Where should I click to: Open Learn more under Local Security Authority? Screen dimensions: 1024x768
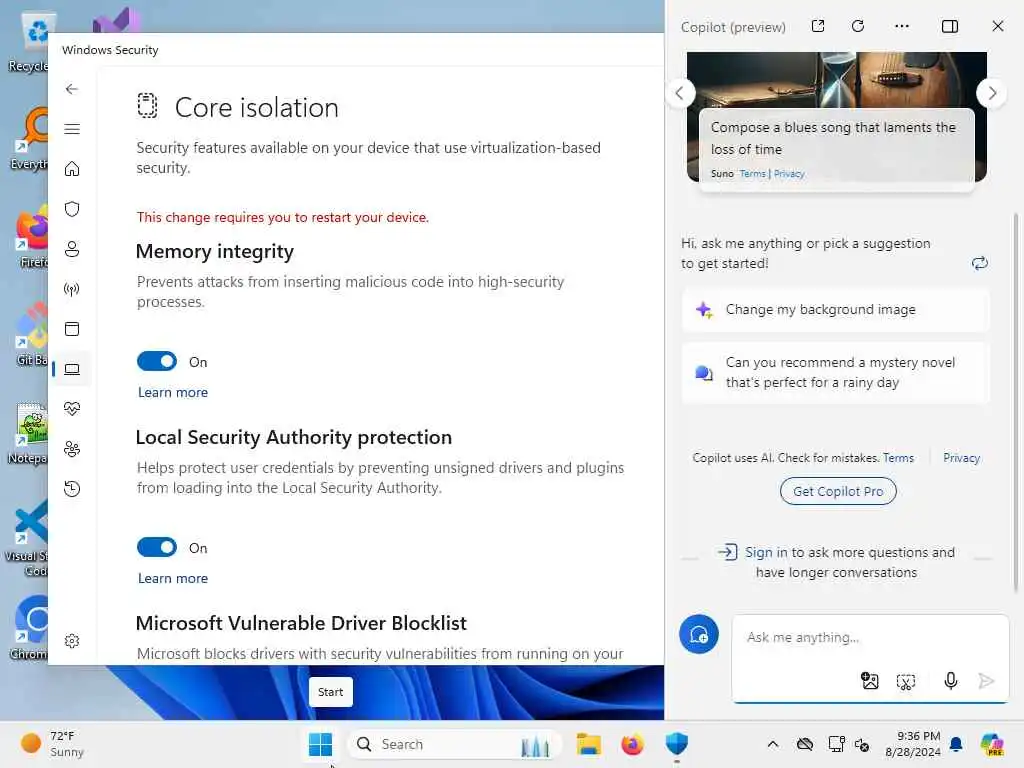tap(172, 578)
